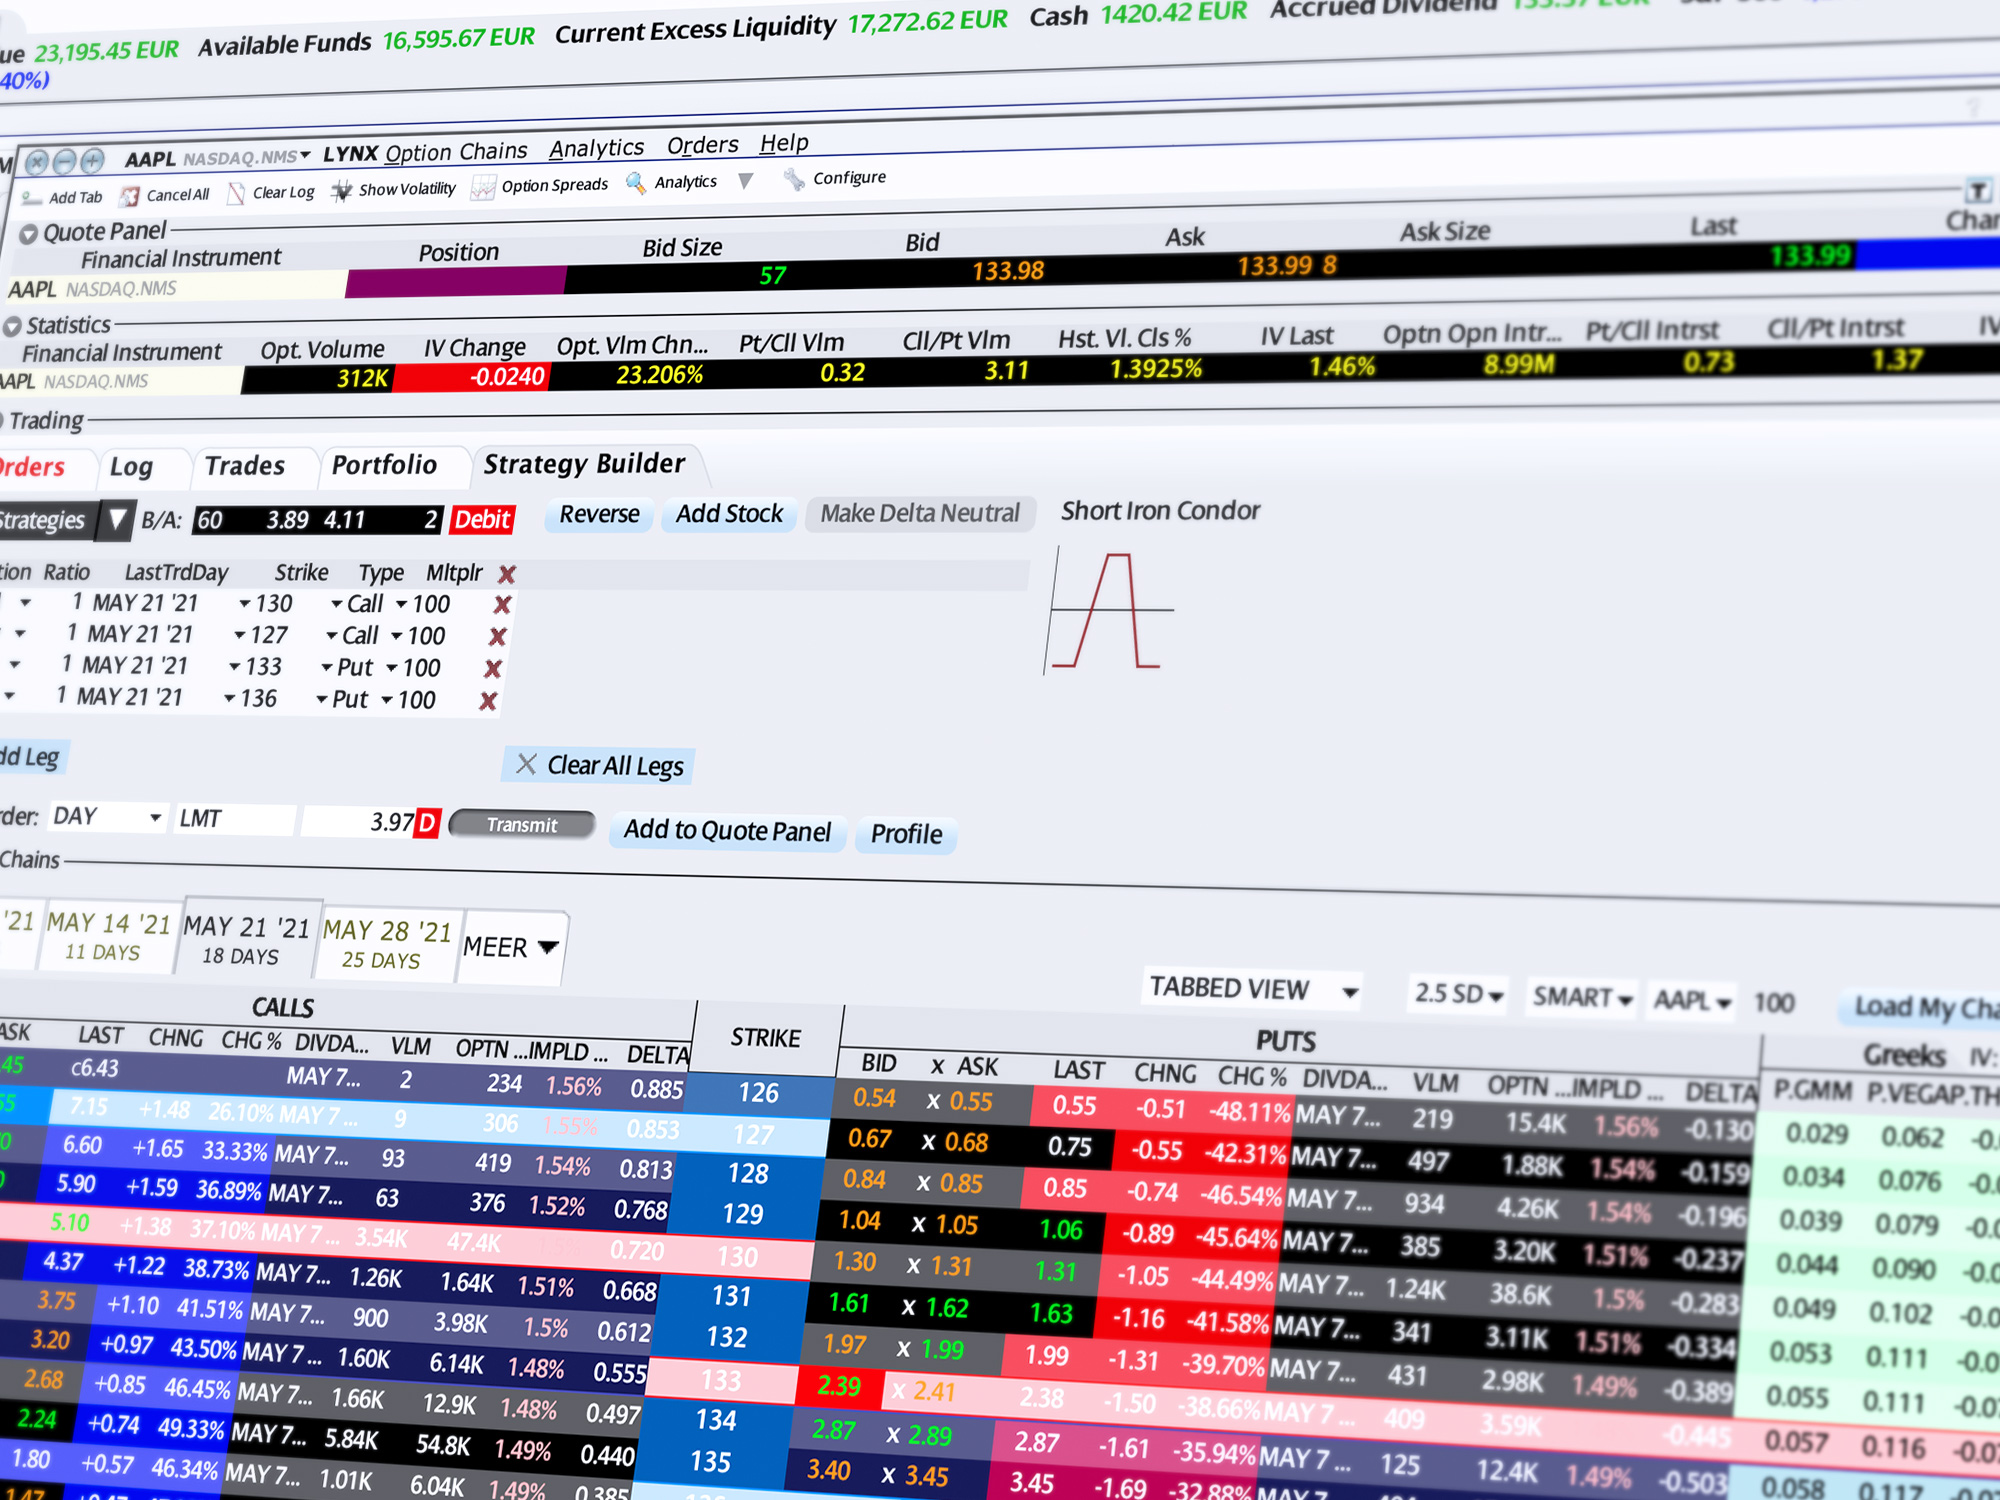
Task: Open the Orders menu
Action: coord(703,145)
